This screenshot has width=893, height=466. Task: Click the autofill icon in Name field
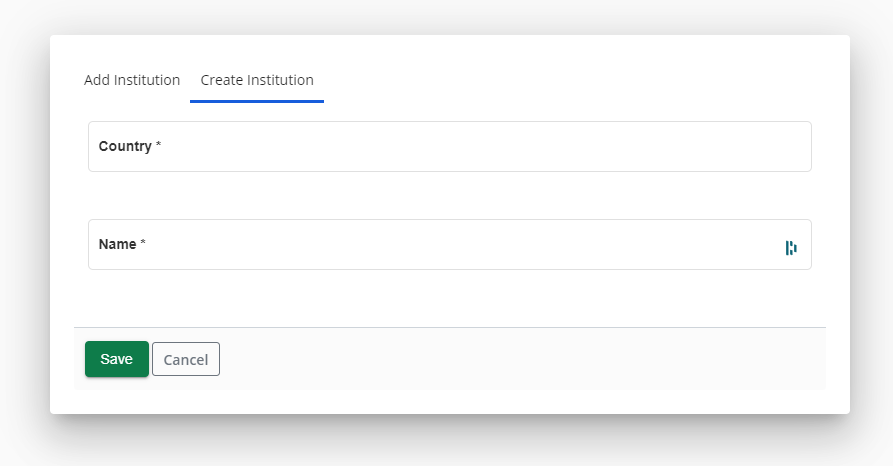[791, 248]
